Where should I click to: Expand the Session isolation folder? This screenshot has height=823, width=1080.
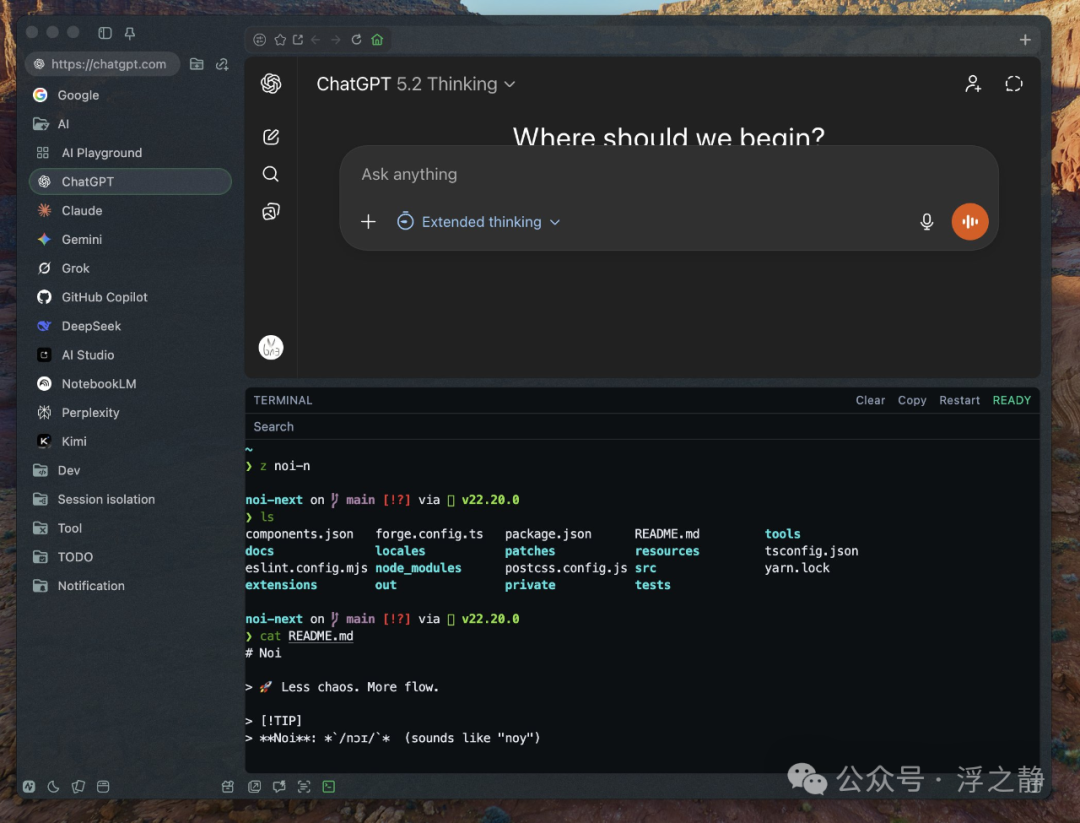[x=129, y=499]
